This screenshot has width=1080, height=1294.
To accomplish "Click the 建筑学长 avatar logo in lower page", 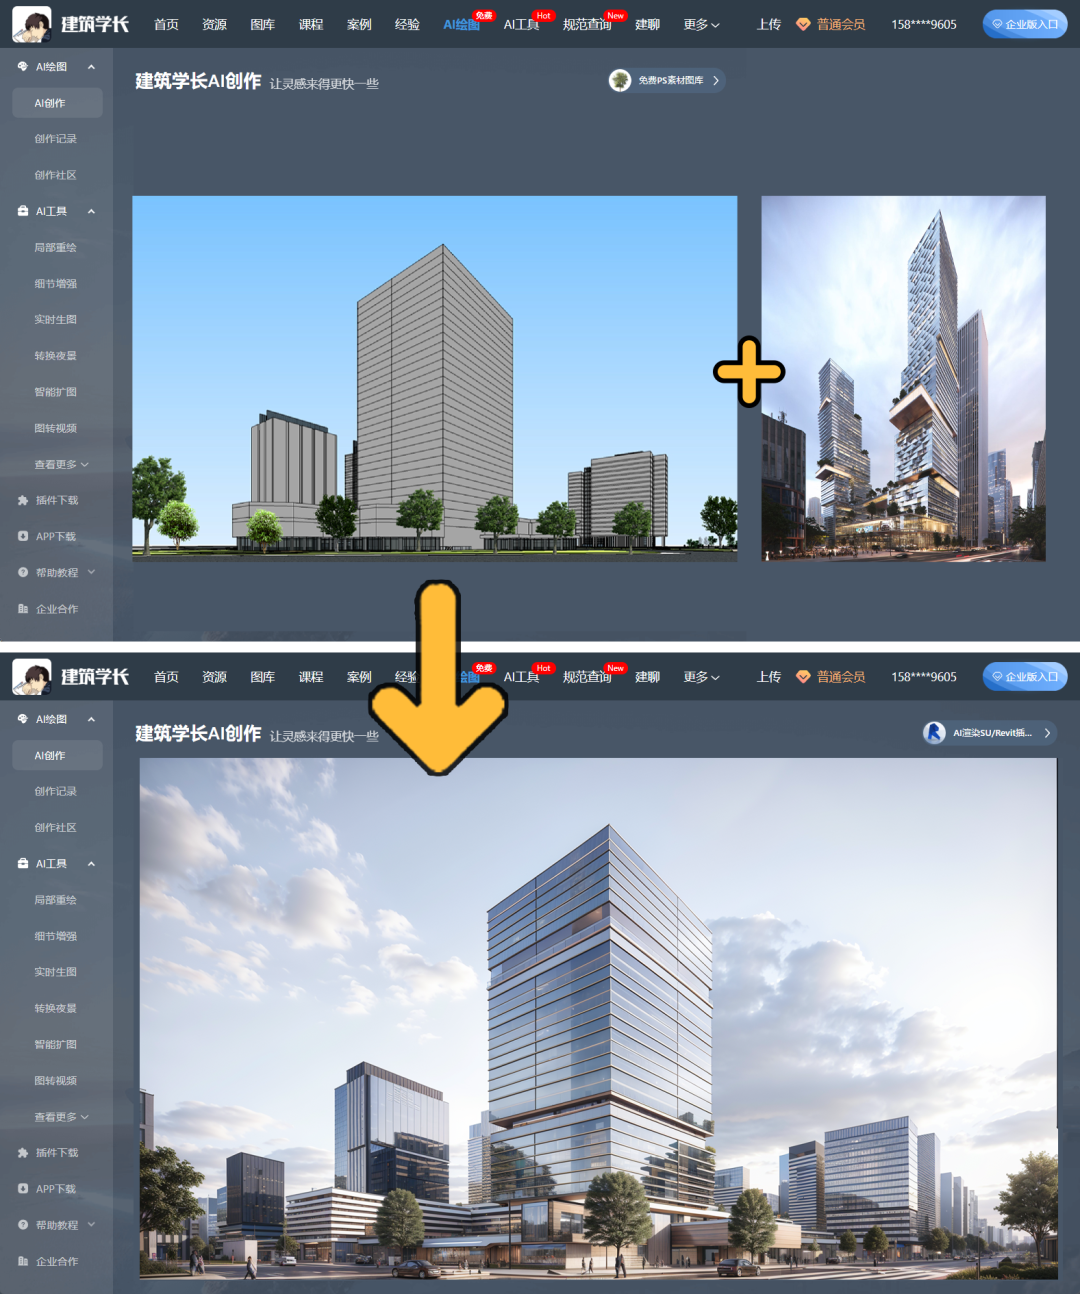I will (32, 677).
